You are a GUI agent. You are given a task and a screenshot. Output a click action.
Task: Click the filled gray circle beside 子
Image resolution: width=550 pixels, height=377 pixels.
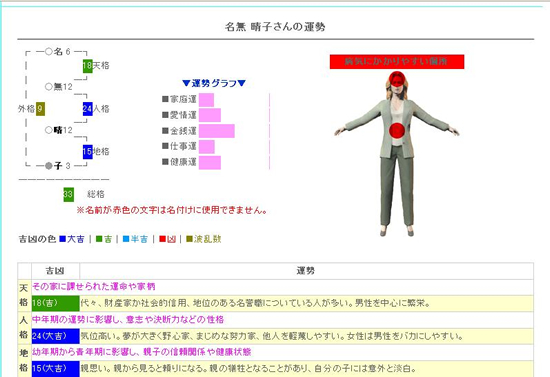point(49,166)
